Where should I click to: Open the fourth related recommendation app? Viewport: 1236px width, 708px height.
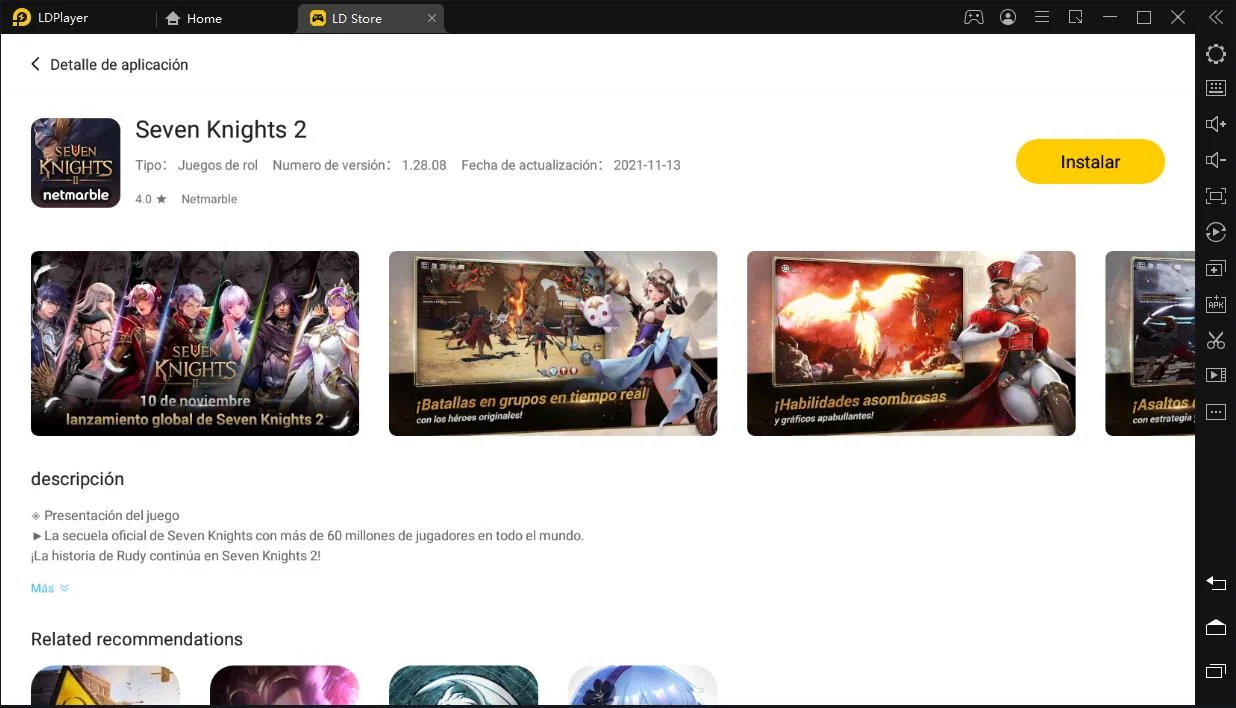tap(642, 686)
